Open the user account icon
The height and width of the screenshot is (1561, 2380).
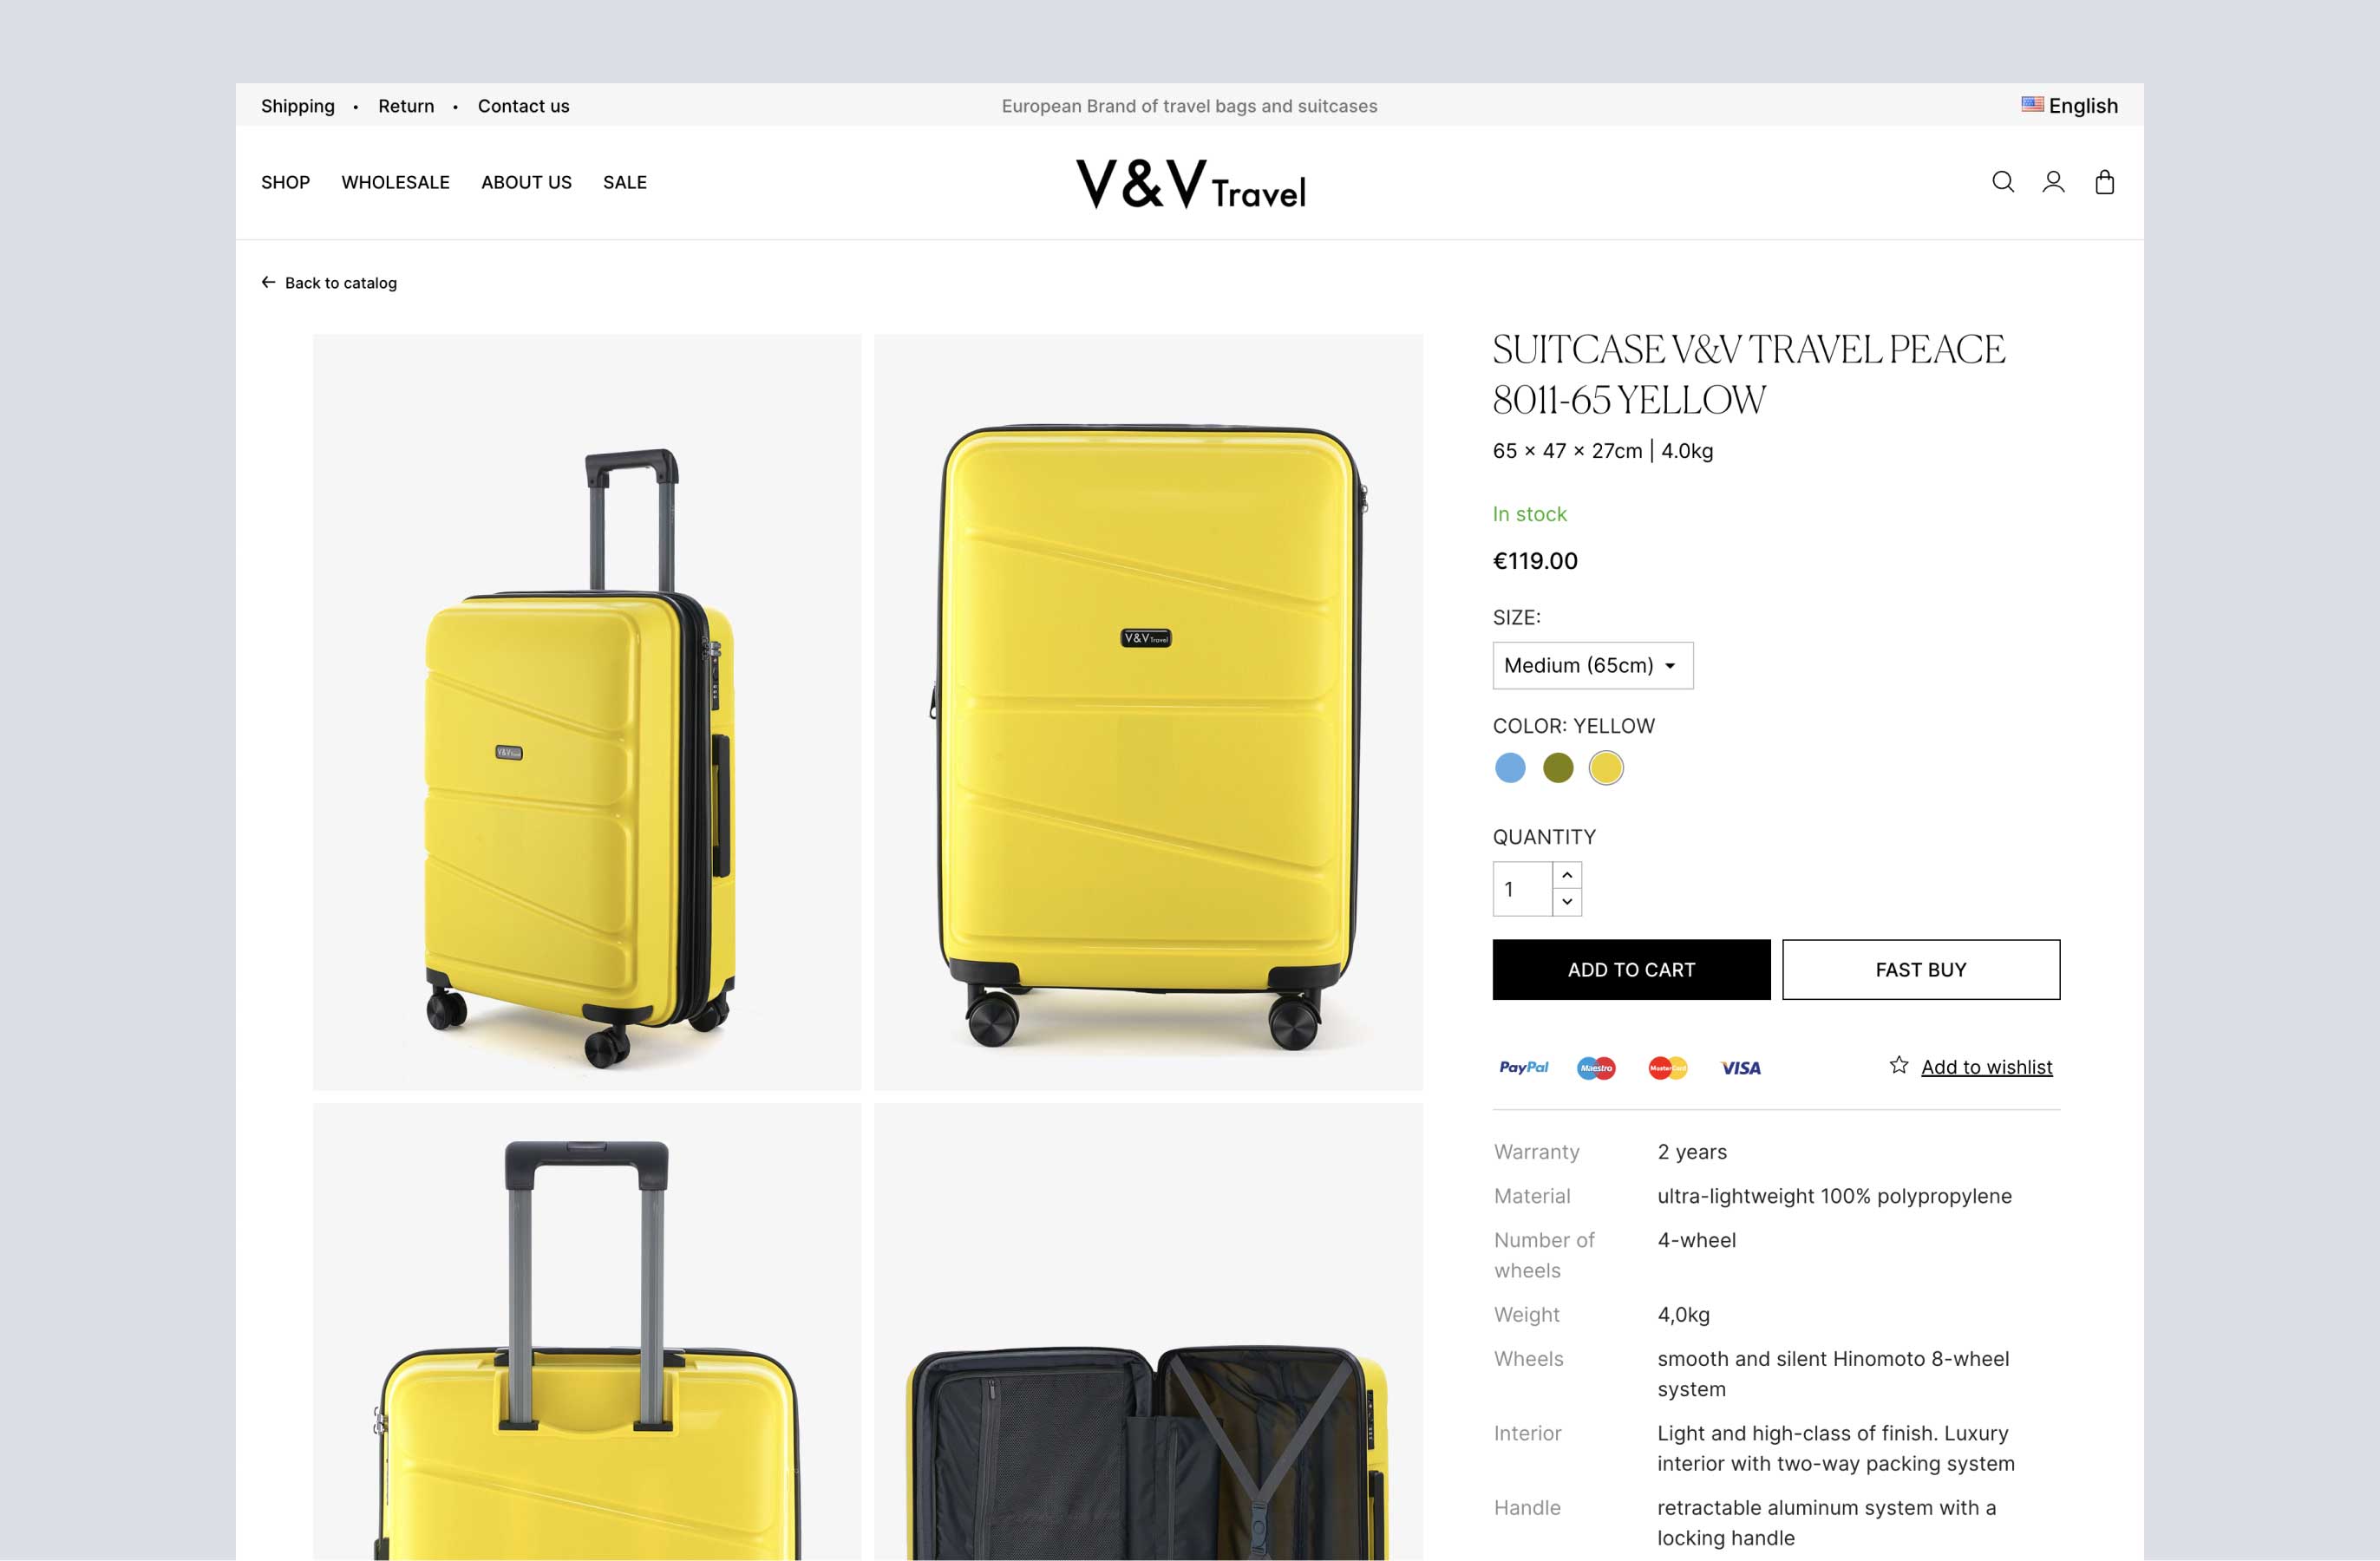coord(2053,182)
